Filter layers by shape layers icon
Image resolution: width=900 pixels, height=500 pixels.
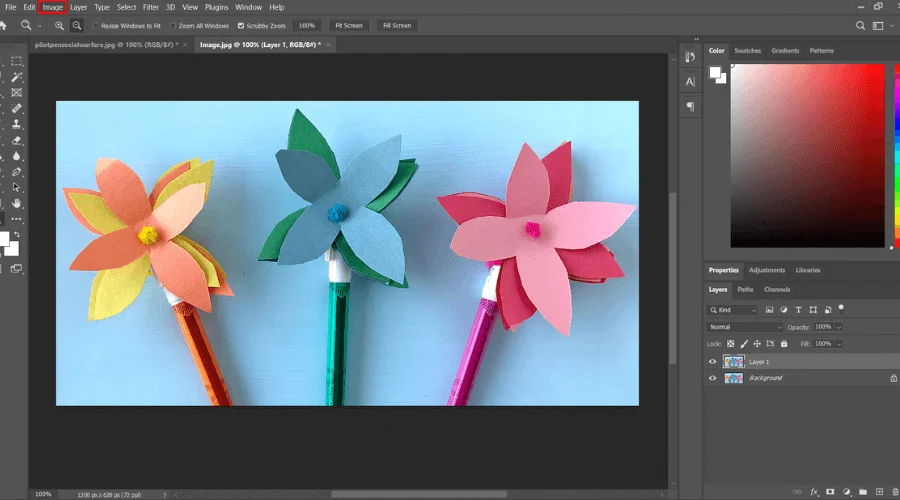[x=813, y=309]
